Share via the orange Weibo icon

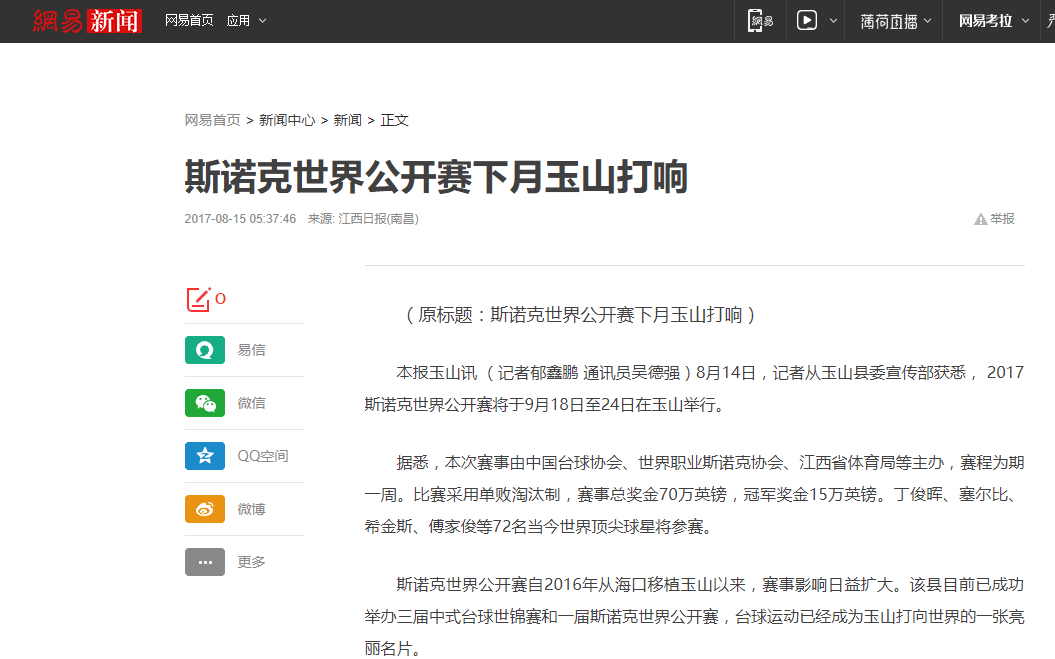205,509
